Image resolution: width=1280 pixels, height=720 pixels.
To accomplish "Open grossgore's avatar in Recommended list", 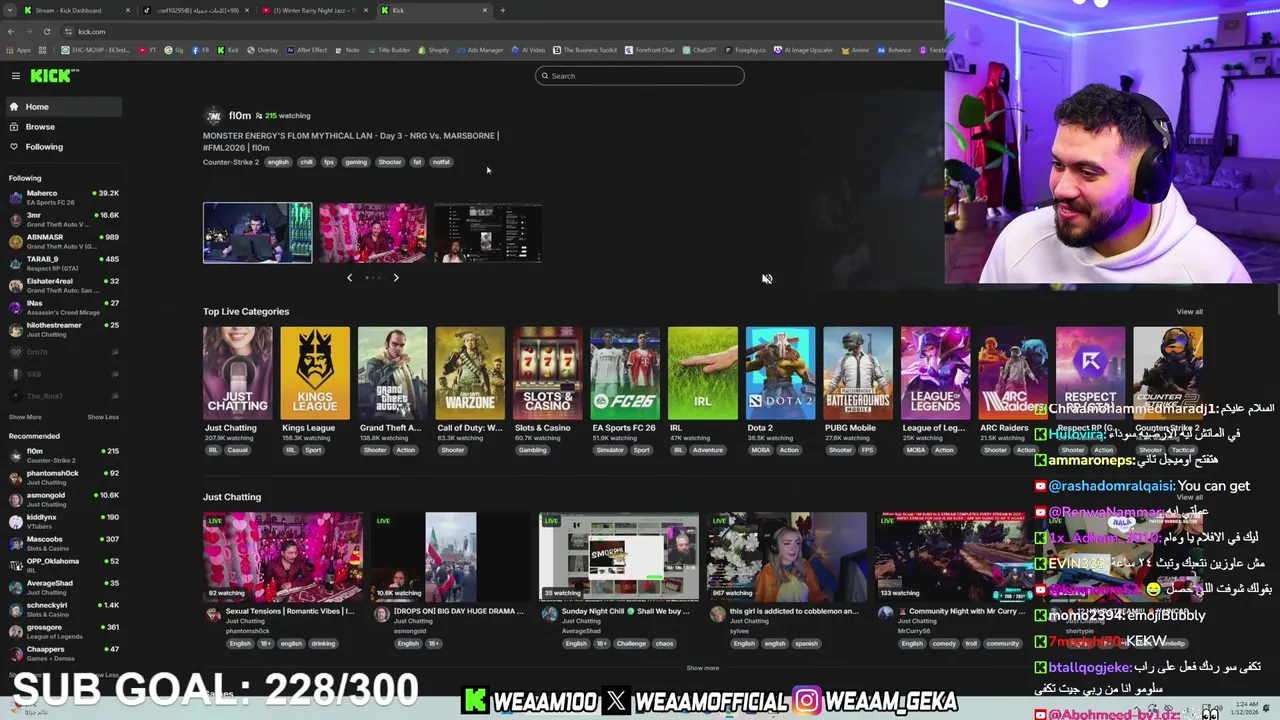I will tap(15, 631).
